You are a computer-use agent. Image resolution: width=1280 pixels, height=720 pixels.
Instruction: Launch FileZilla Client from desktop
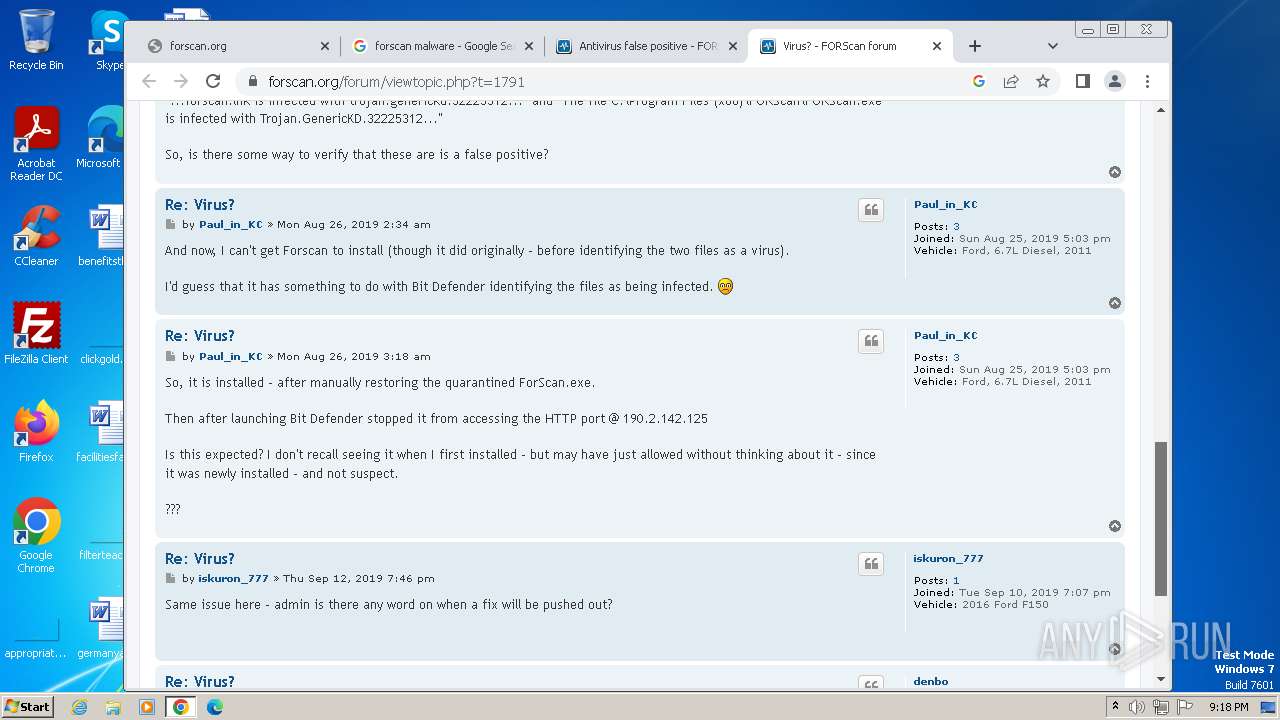[x=36, y=333]
